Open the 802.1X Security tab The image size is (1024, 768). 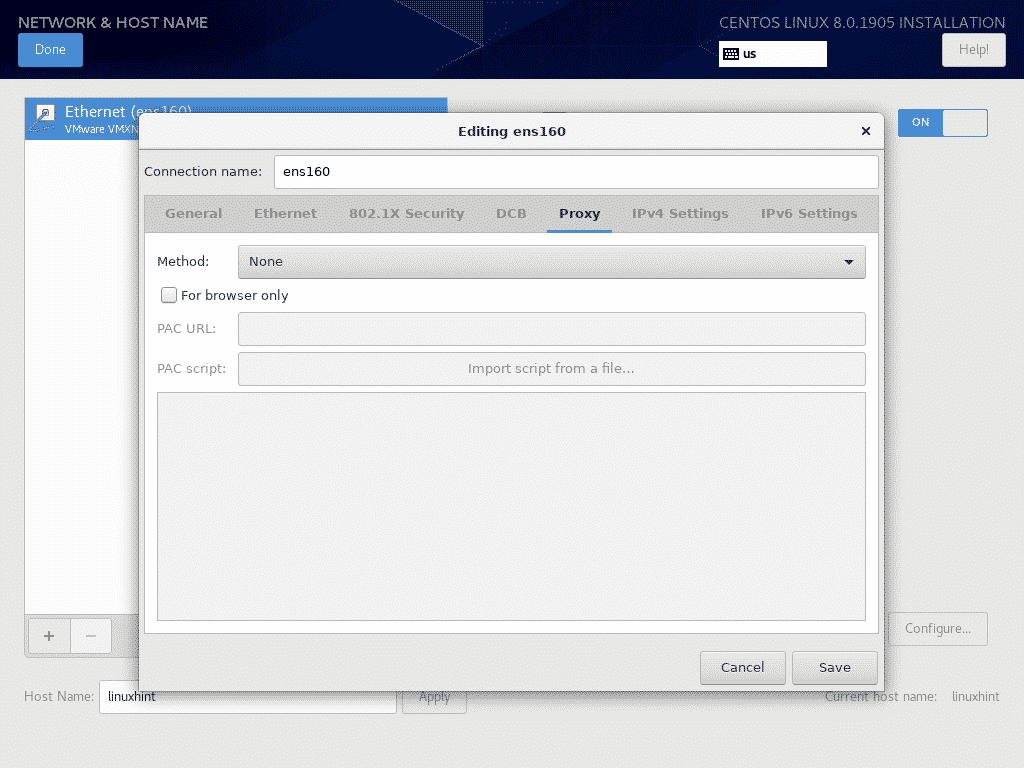tap(406, 214)
